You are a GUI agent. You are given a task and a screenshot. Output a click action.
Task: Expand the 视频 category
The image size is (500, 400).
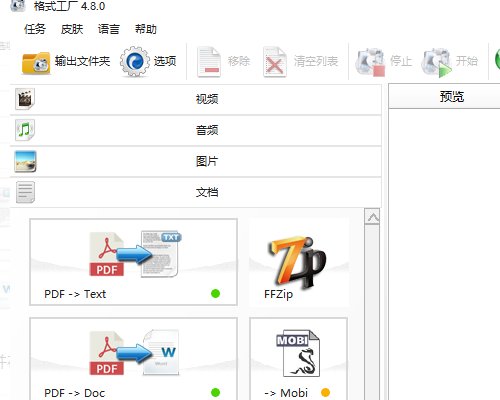196,99
